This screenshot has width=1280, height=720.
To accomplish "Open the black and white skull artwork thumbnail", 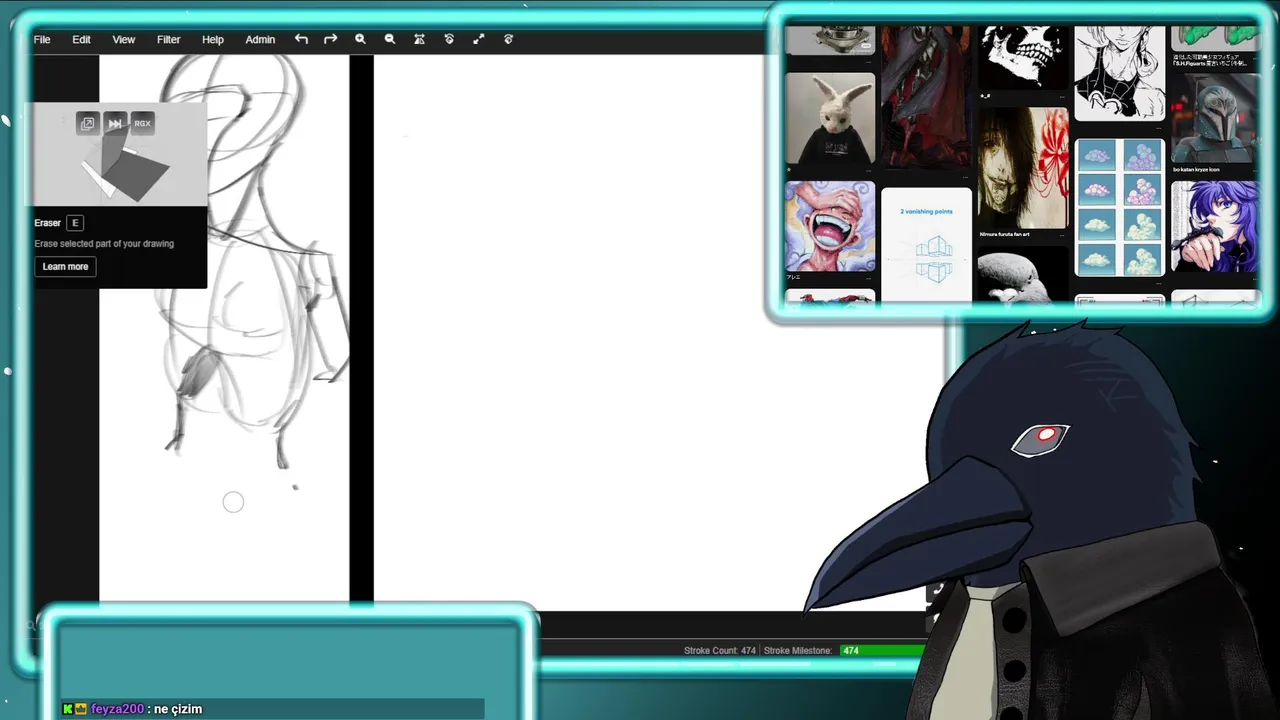I will (x=1022, y=58).
